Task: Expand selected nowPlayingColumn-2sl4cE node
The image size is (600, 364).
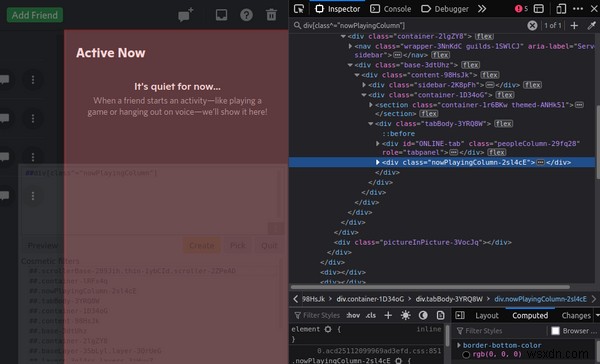Action: point(378,162)
